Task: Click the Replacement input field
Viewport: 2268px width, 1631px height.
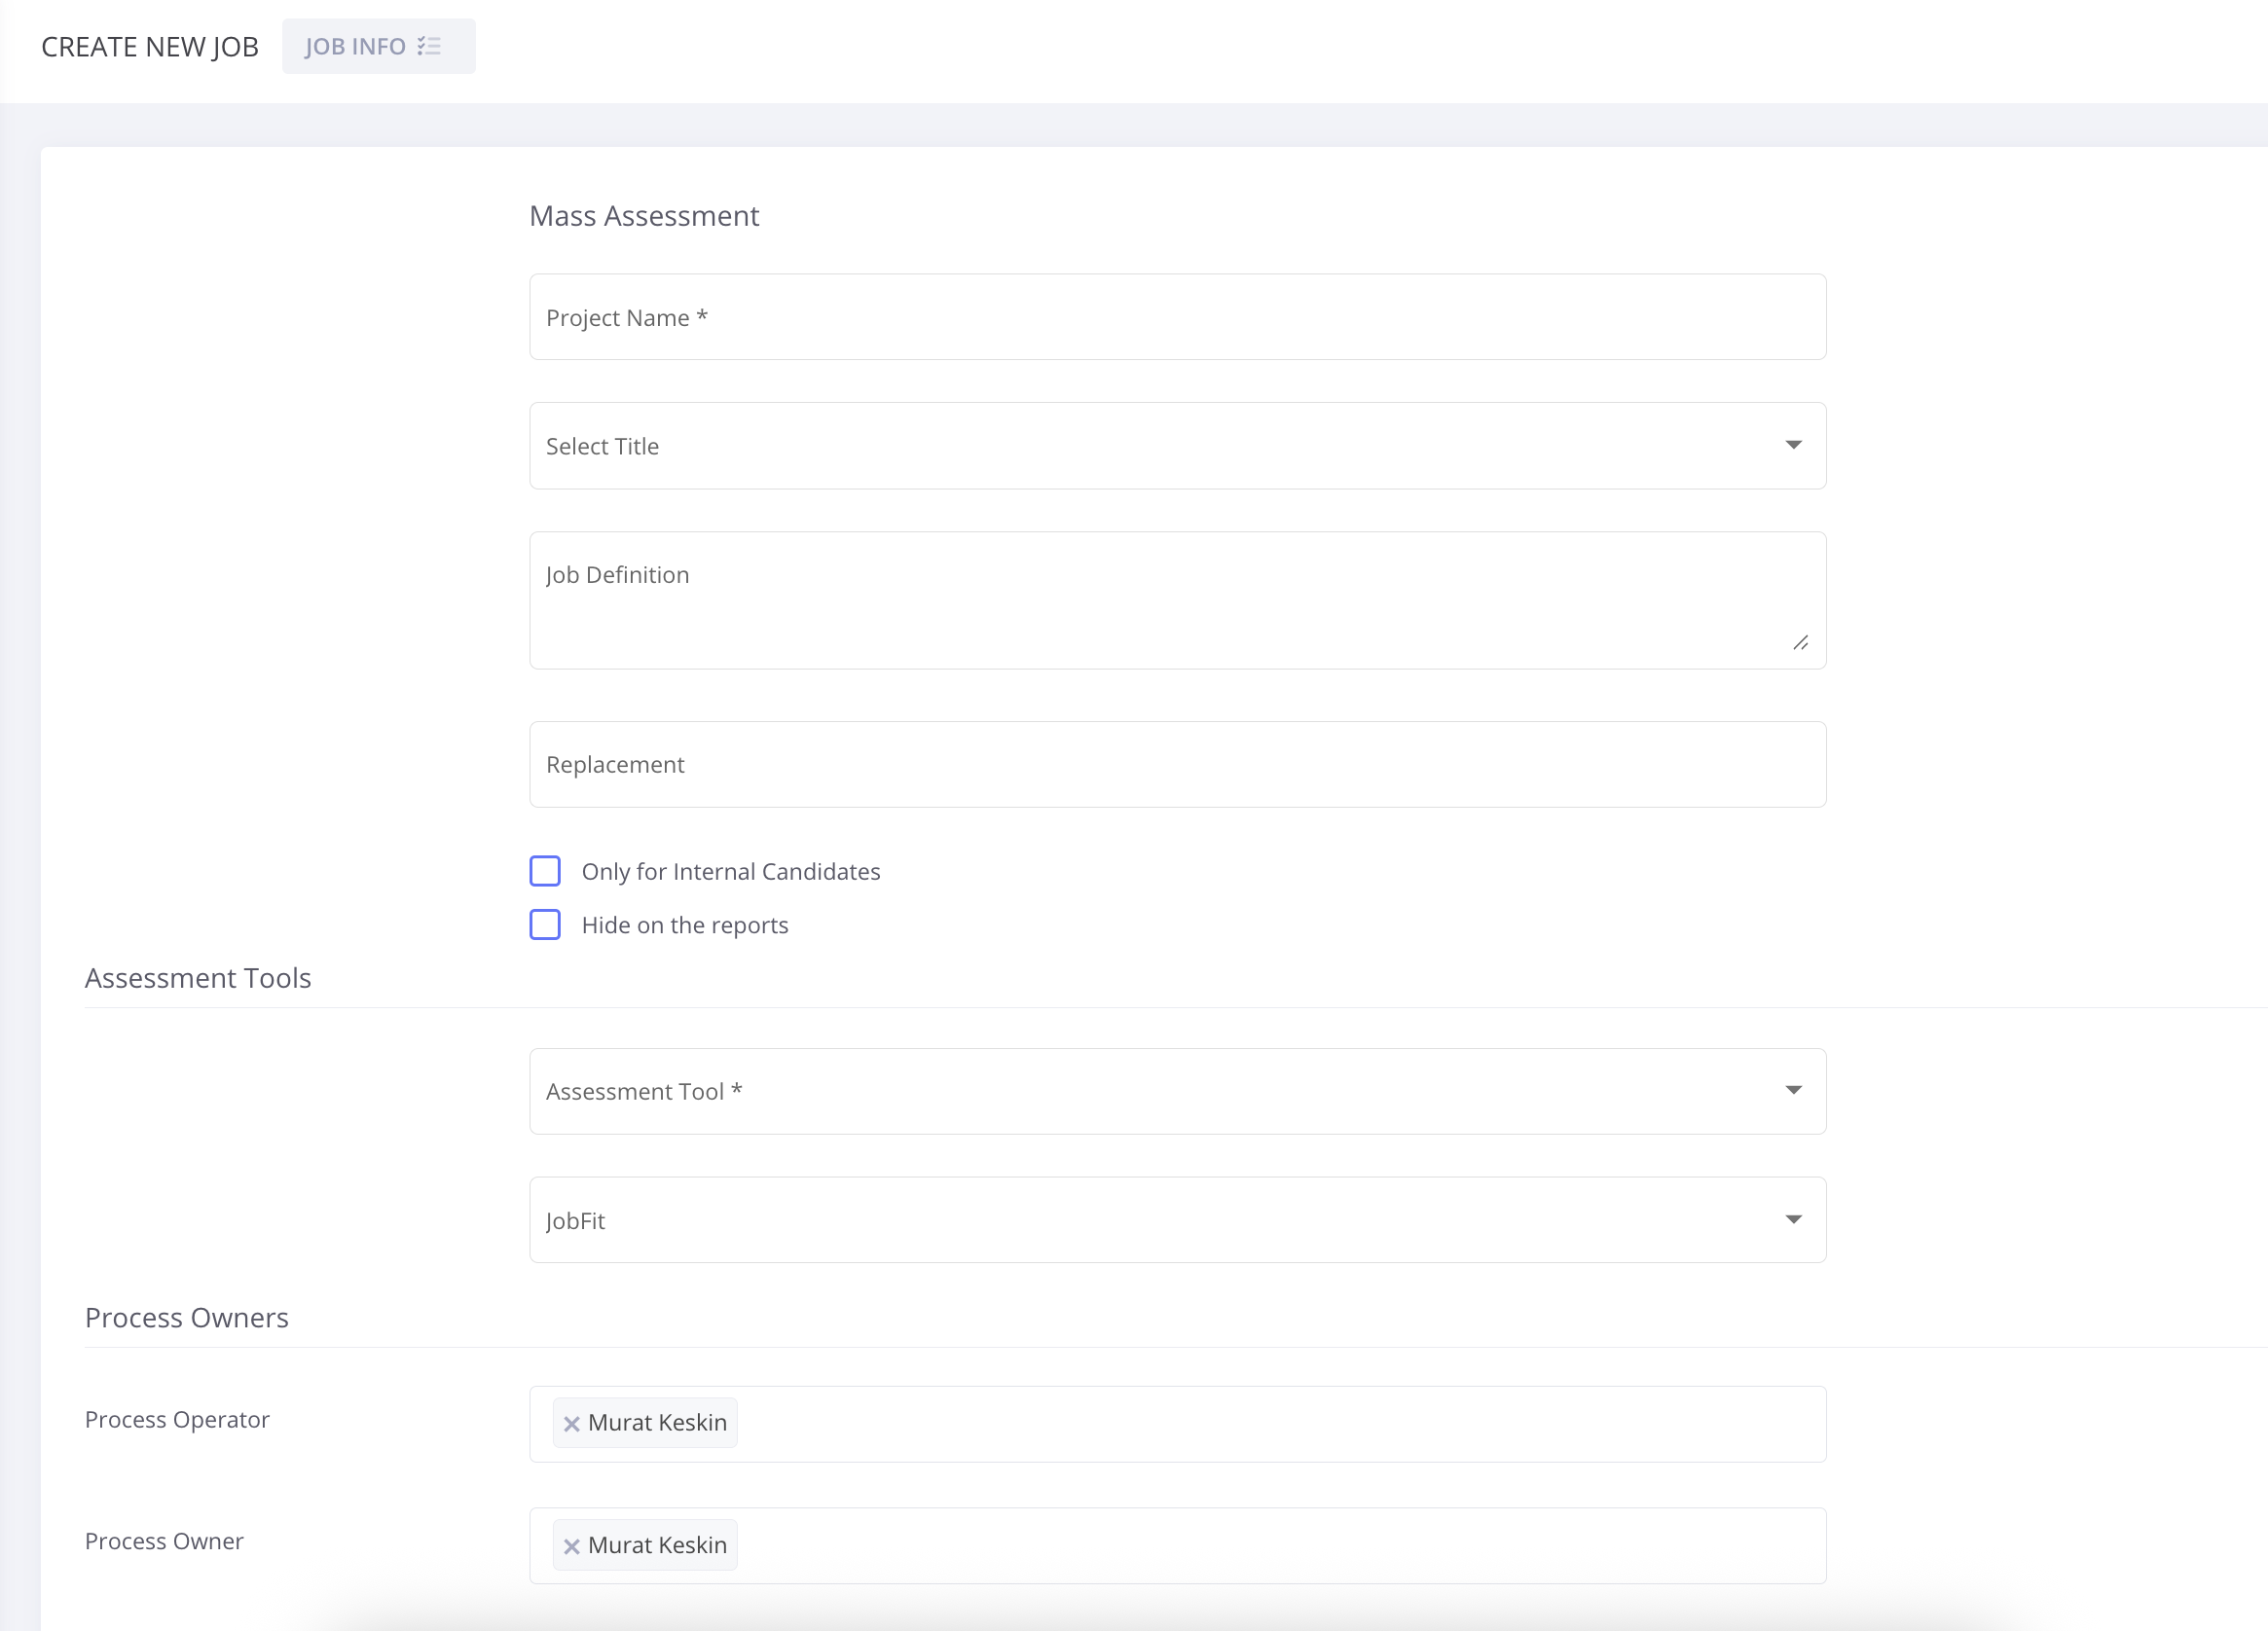Action: (x=1177, y=764)
